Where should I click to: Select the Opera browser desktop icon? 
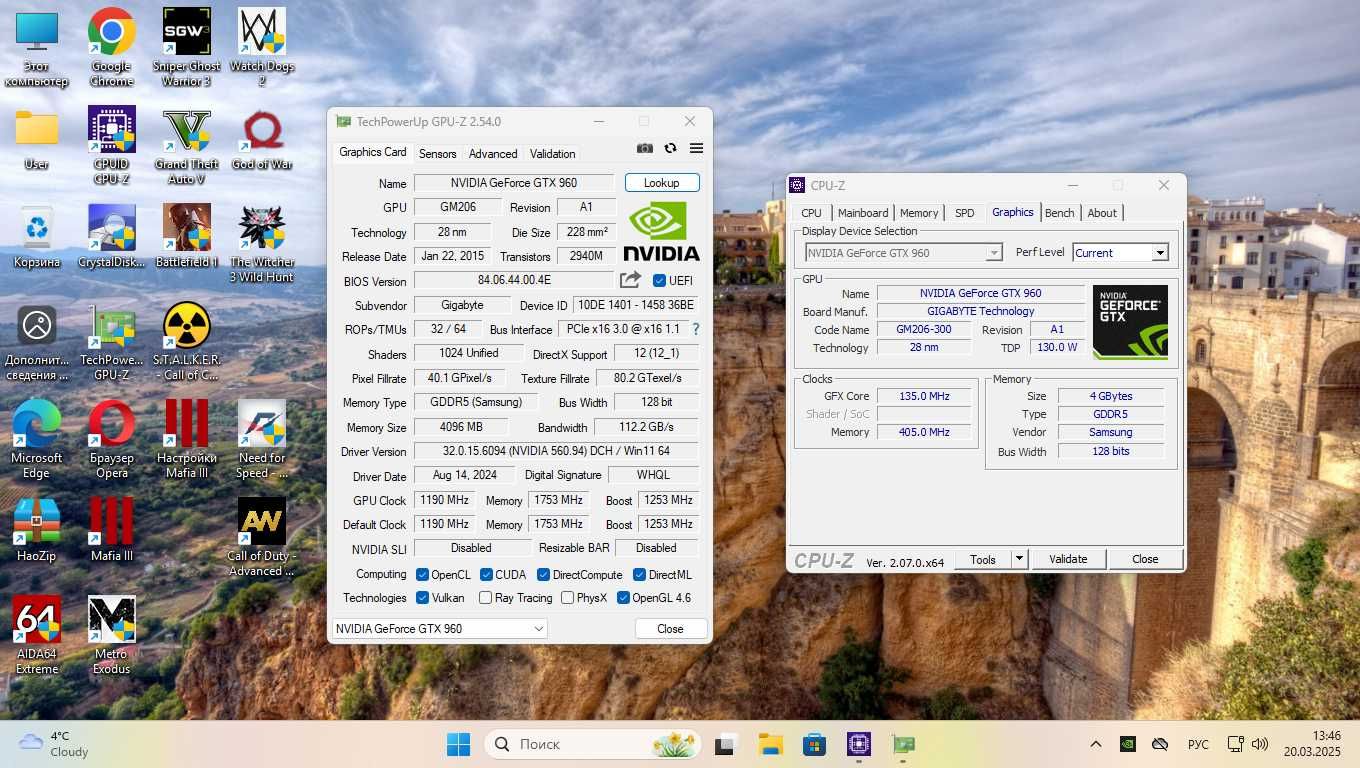pyautogui.click(x=112, y=440)
